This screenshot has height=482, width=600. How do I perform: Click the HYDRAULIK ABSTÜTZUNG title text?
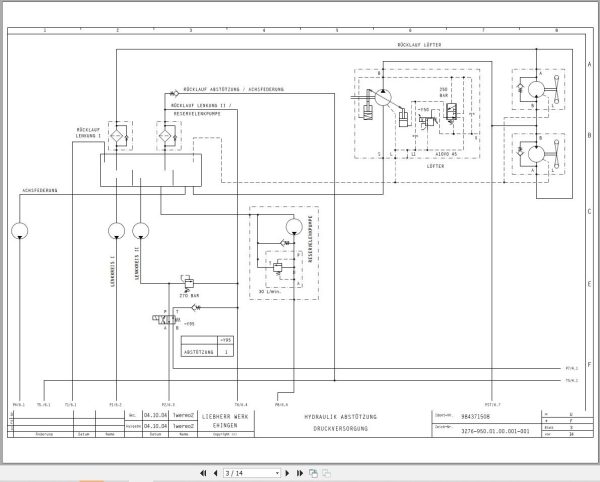click(340, 417)
